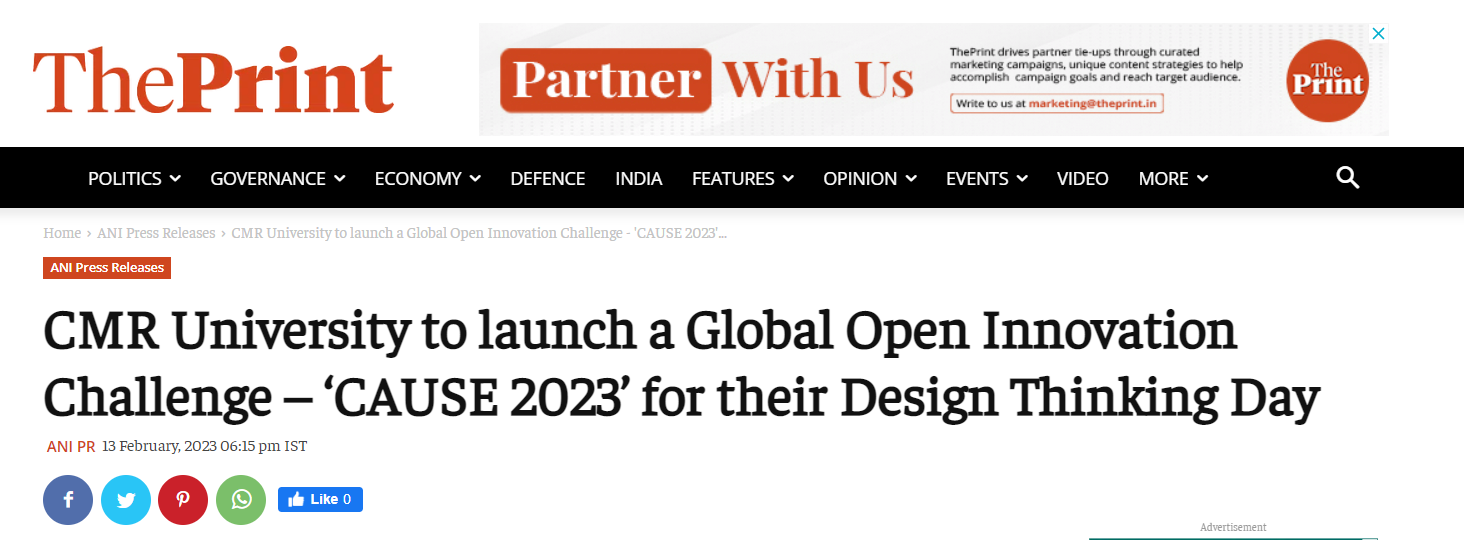Select India in the navigation bar
Image resolution: width=1464 pixels, height=540 pixels.
click(x=638, y=179)
